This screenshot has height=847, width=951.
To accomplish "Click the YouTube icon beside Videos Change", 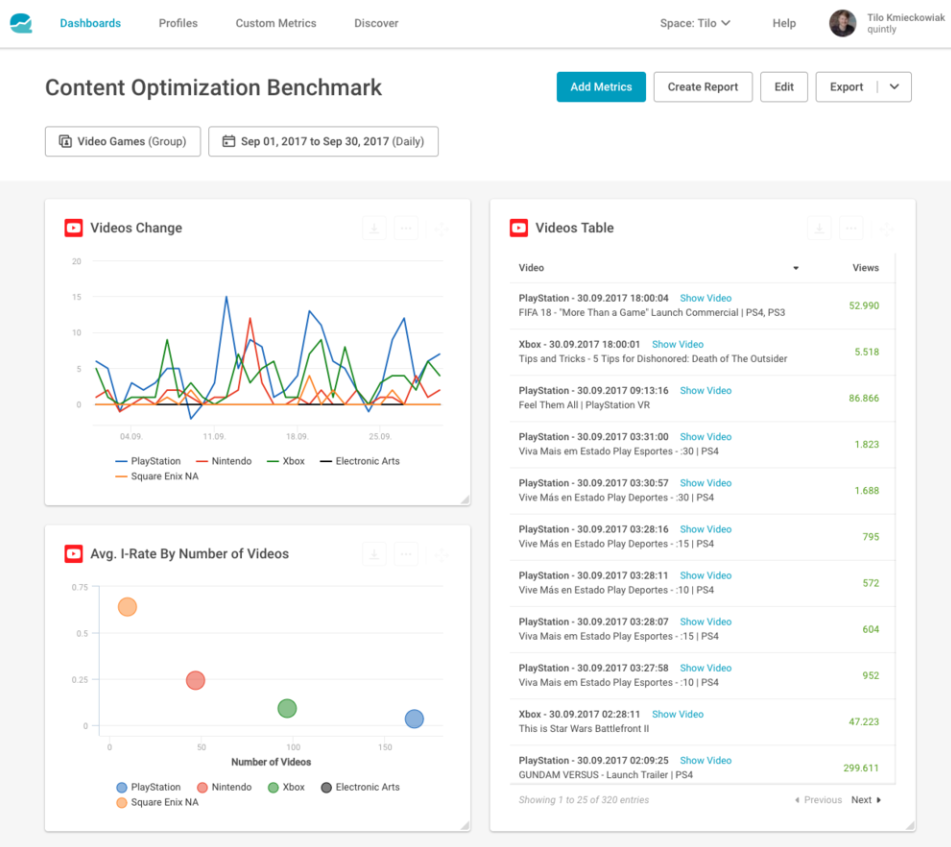I will tap(73, 228).
